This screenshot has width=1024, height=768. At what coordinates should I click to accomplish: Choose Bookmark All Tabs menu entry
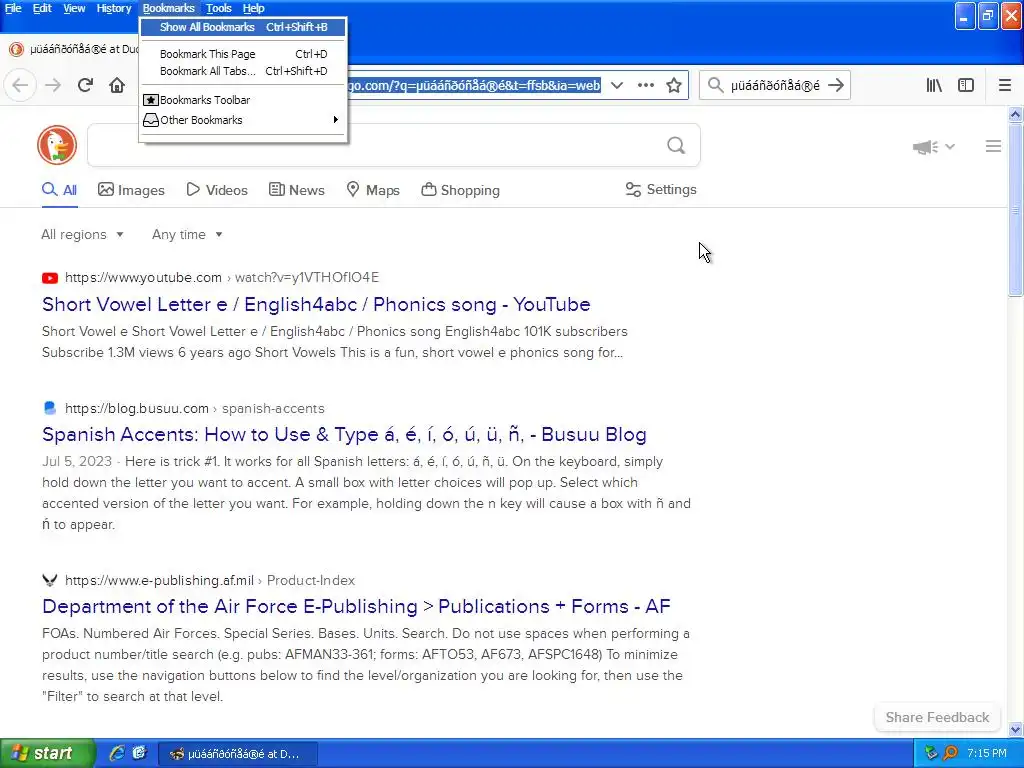pos(243,71)
